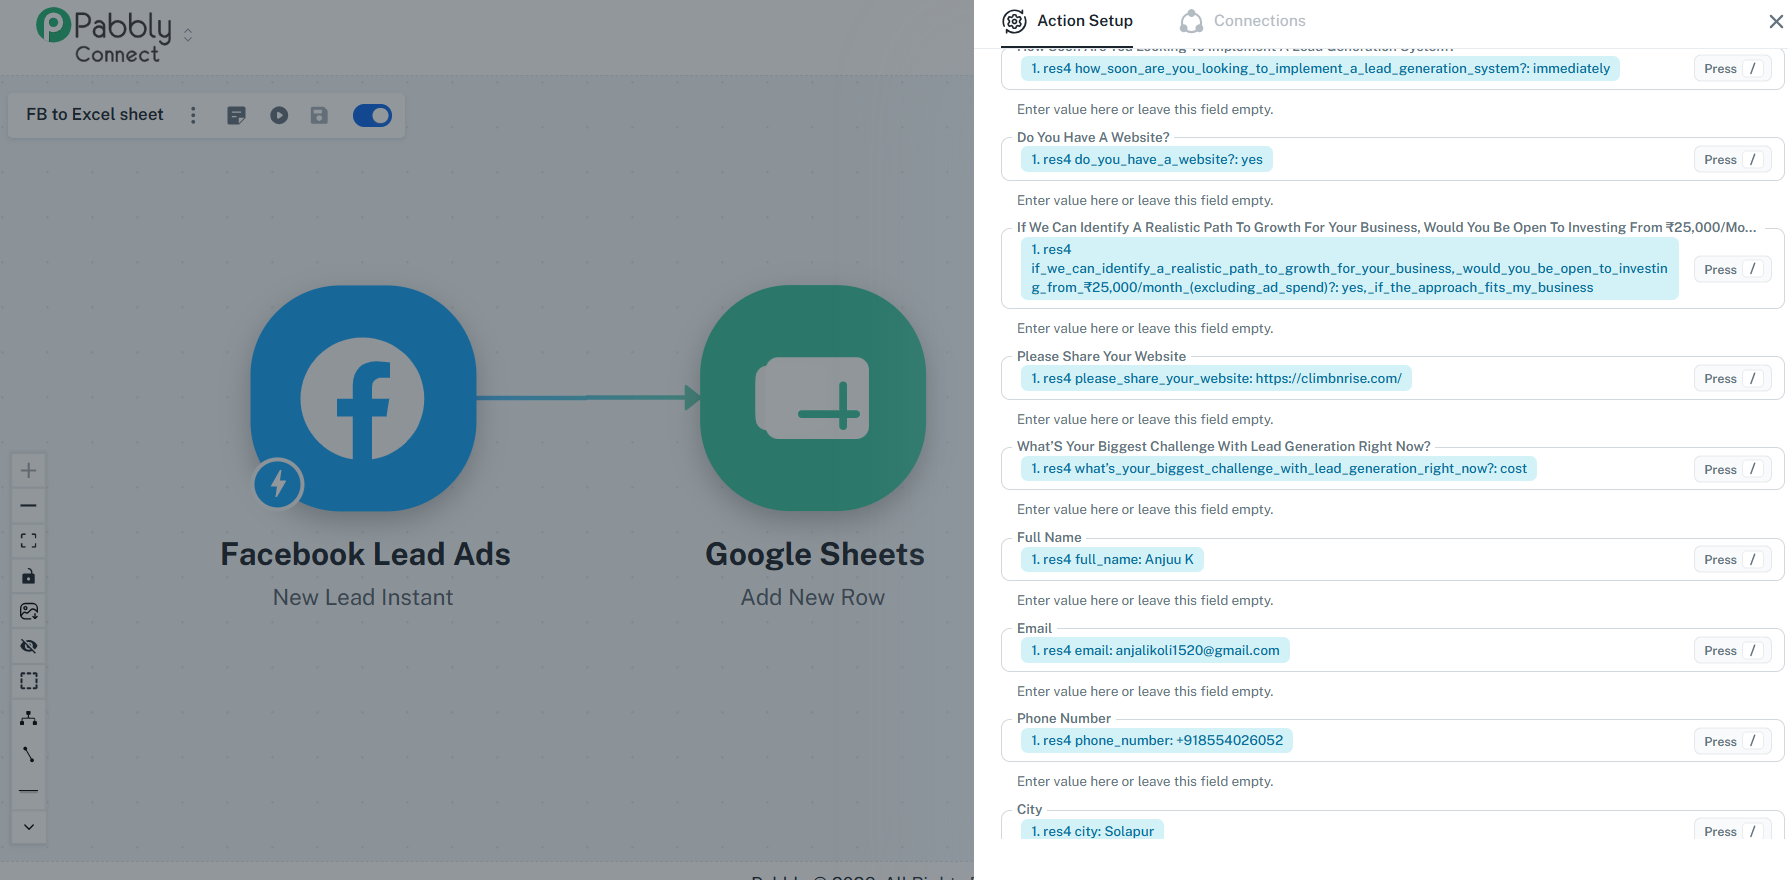1788x880 pixels.
Task: Click the 'Full Name' field label
Action: tap(1049, 538)
